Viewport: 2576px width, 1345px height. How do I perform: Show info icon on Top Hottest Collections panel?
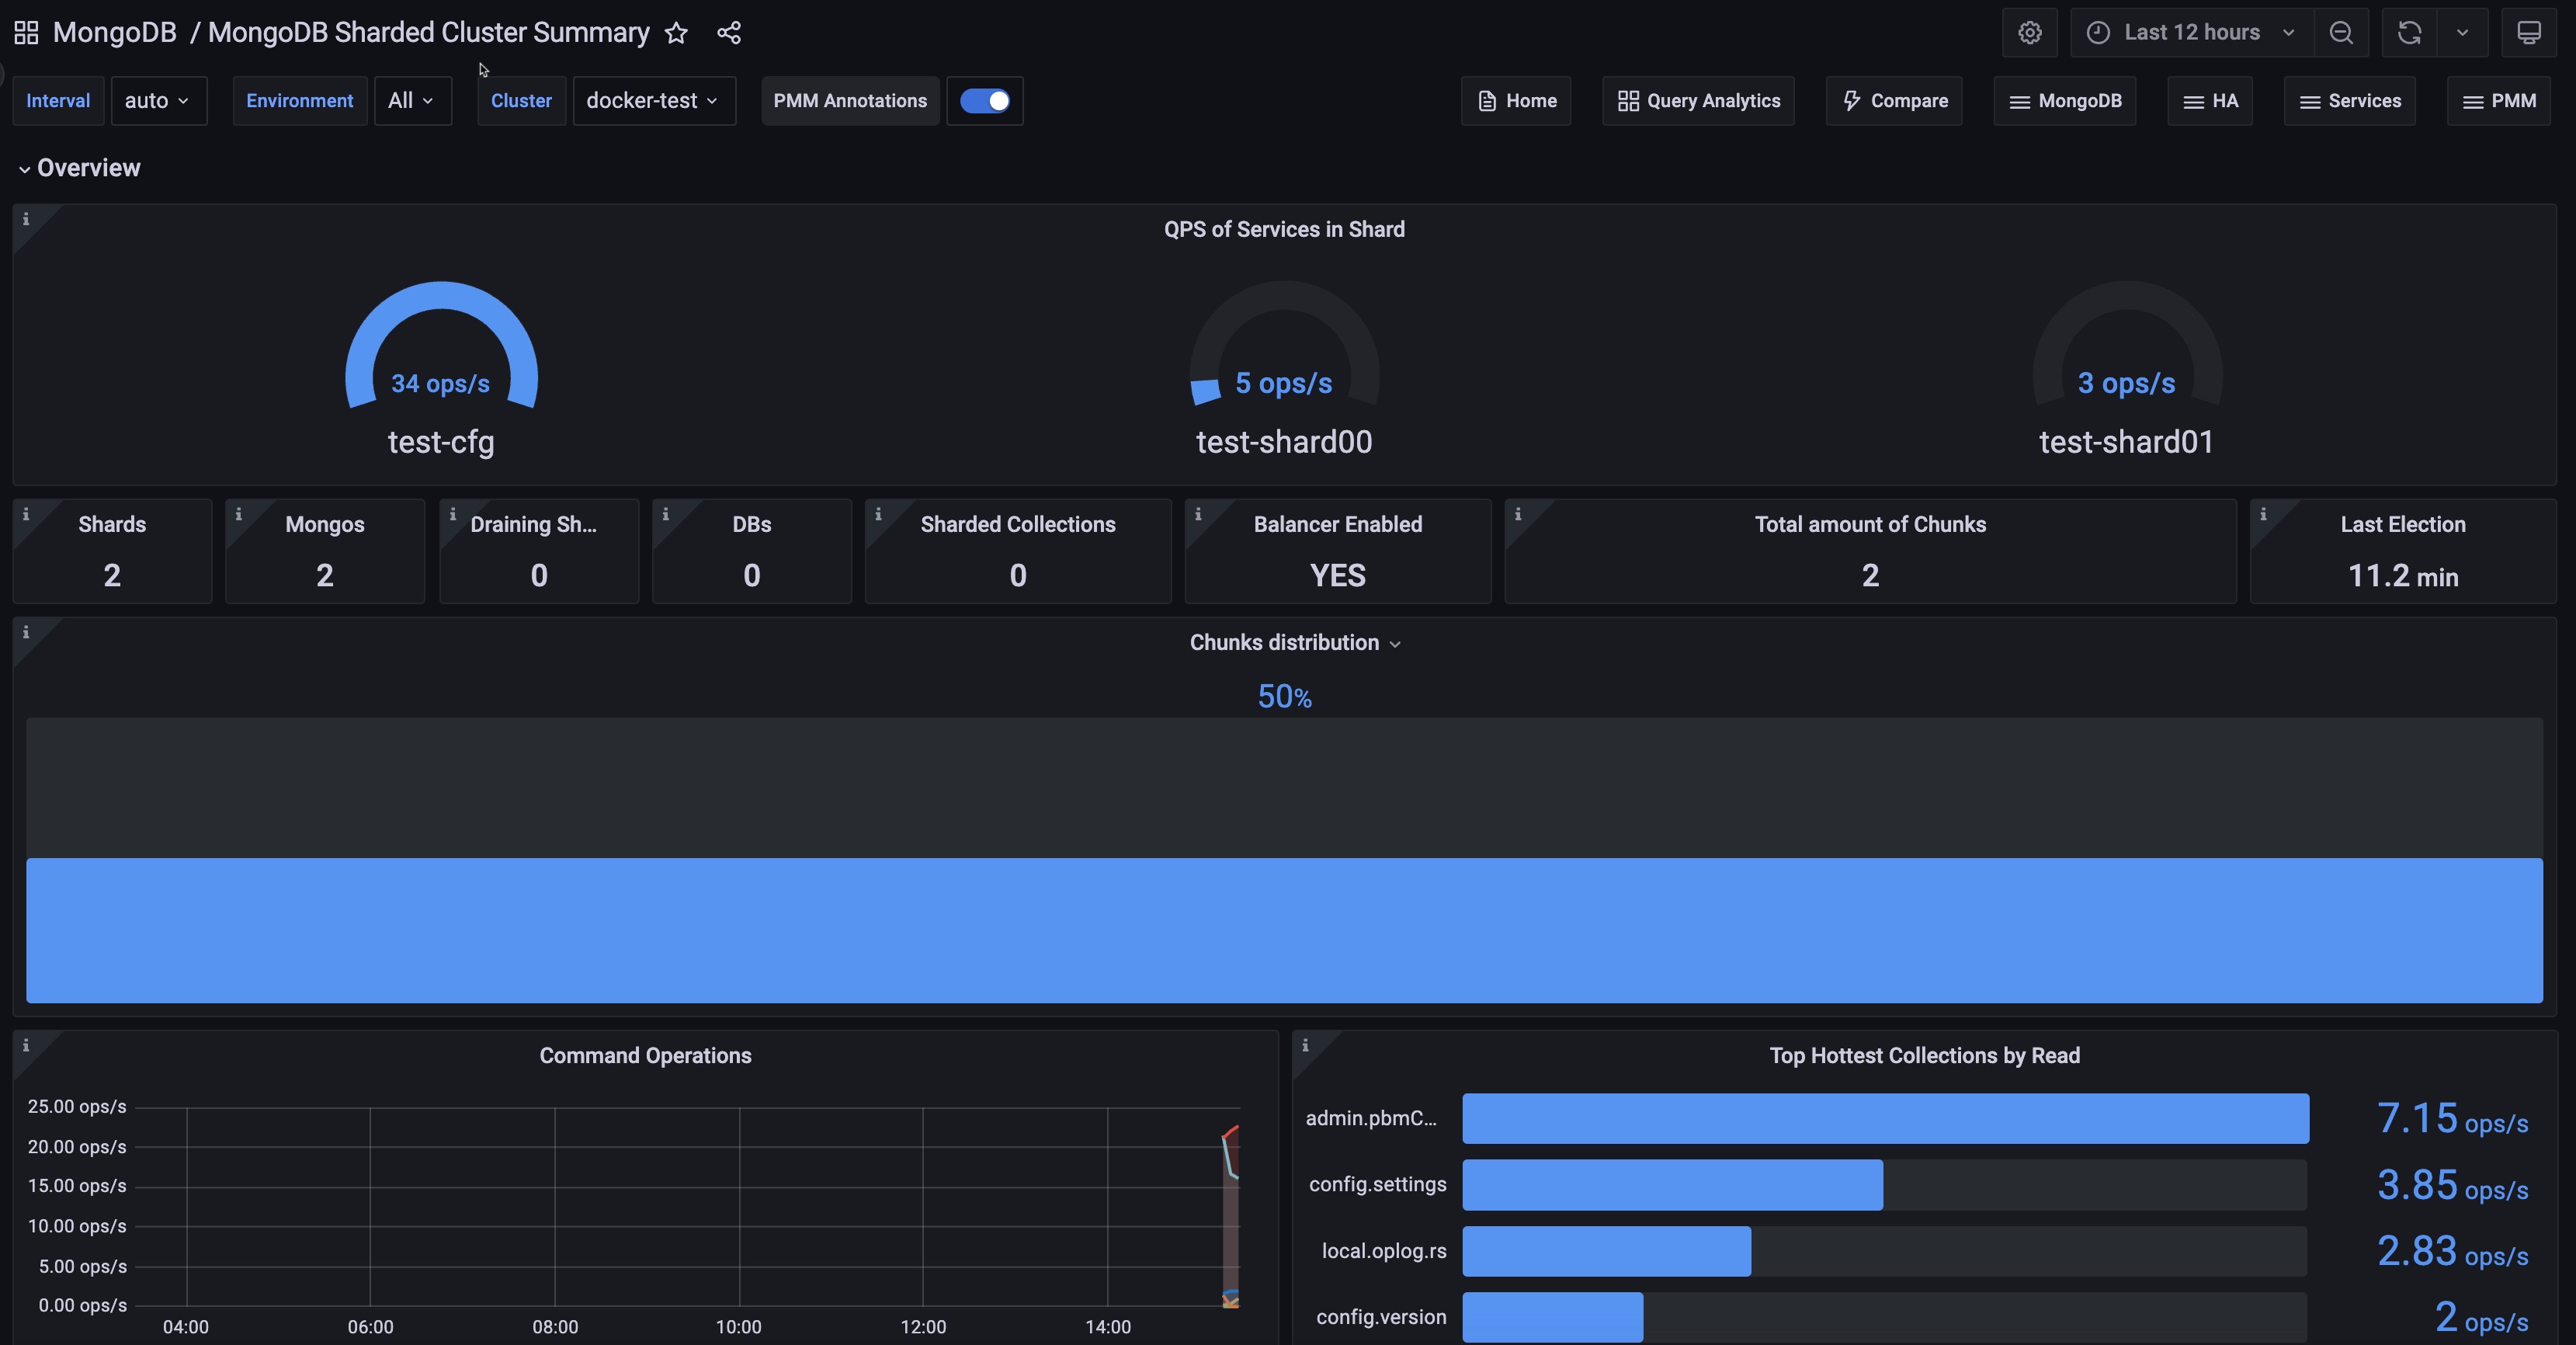(1305, 1045)
